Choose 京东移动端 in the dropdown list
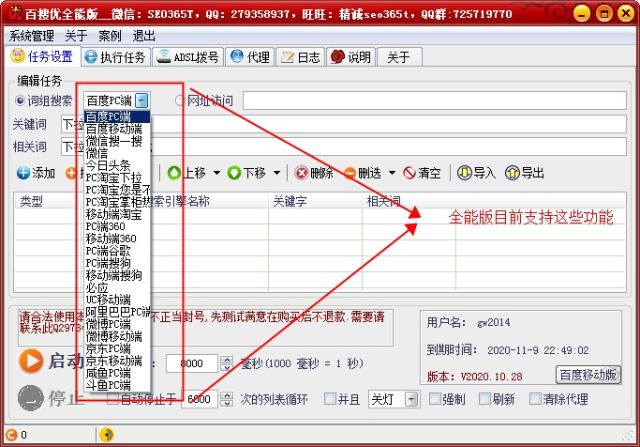The width and height of the screenshot is (640, 447). click(117, 361)
